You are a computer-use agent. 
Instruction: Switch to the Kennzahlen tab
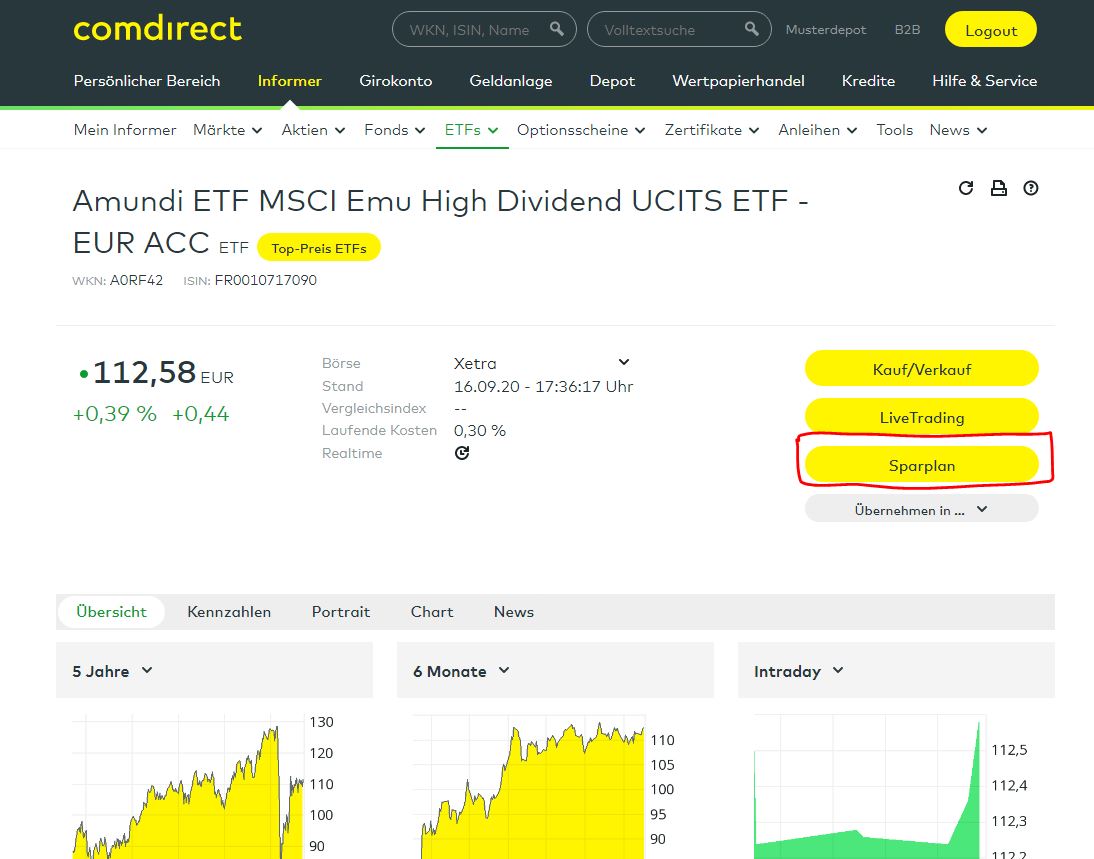coord(229,612)
